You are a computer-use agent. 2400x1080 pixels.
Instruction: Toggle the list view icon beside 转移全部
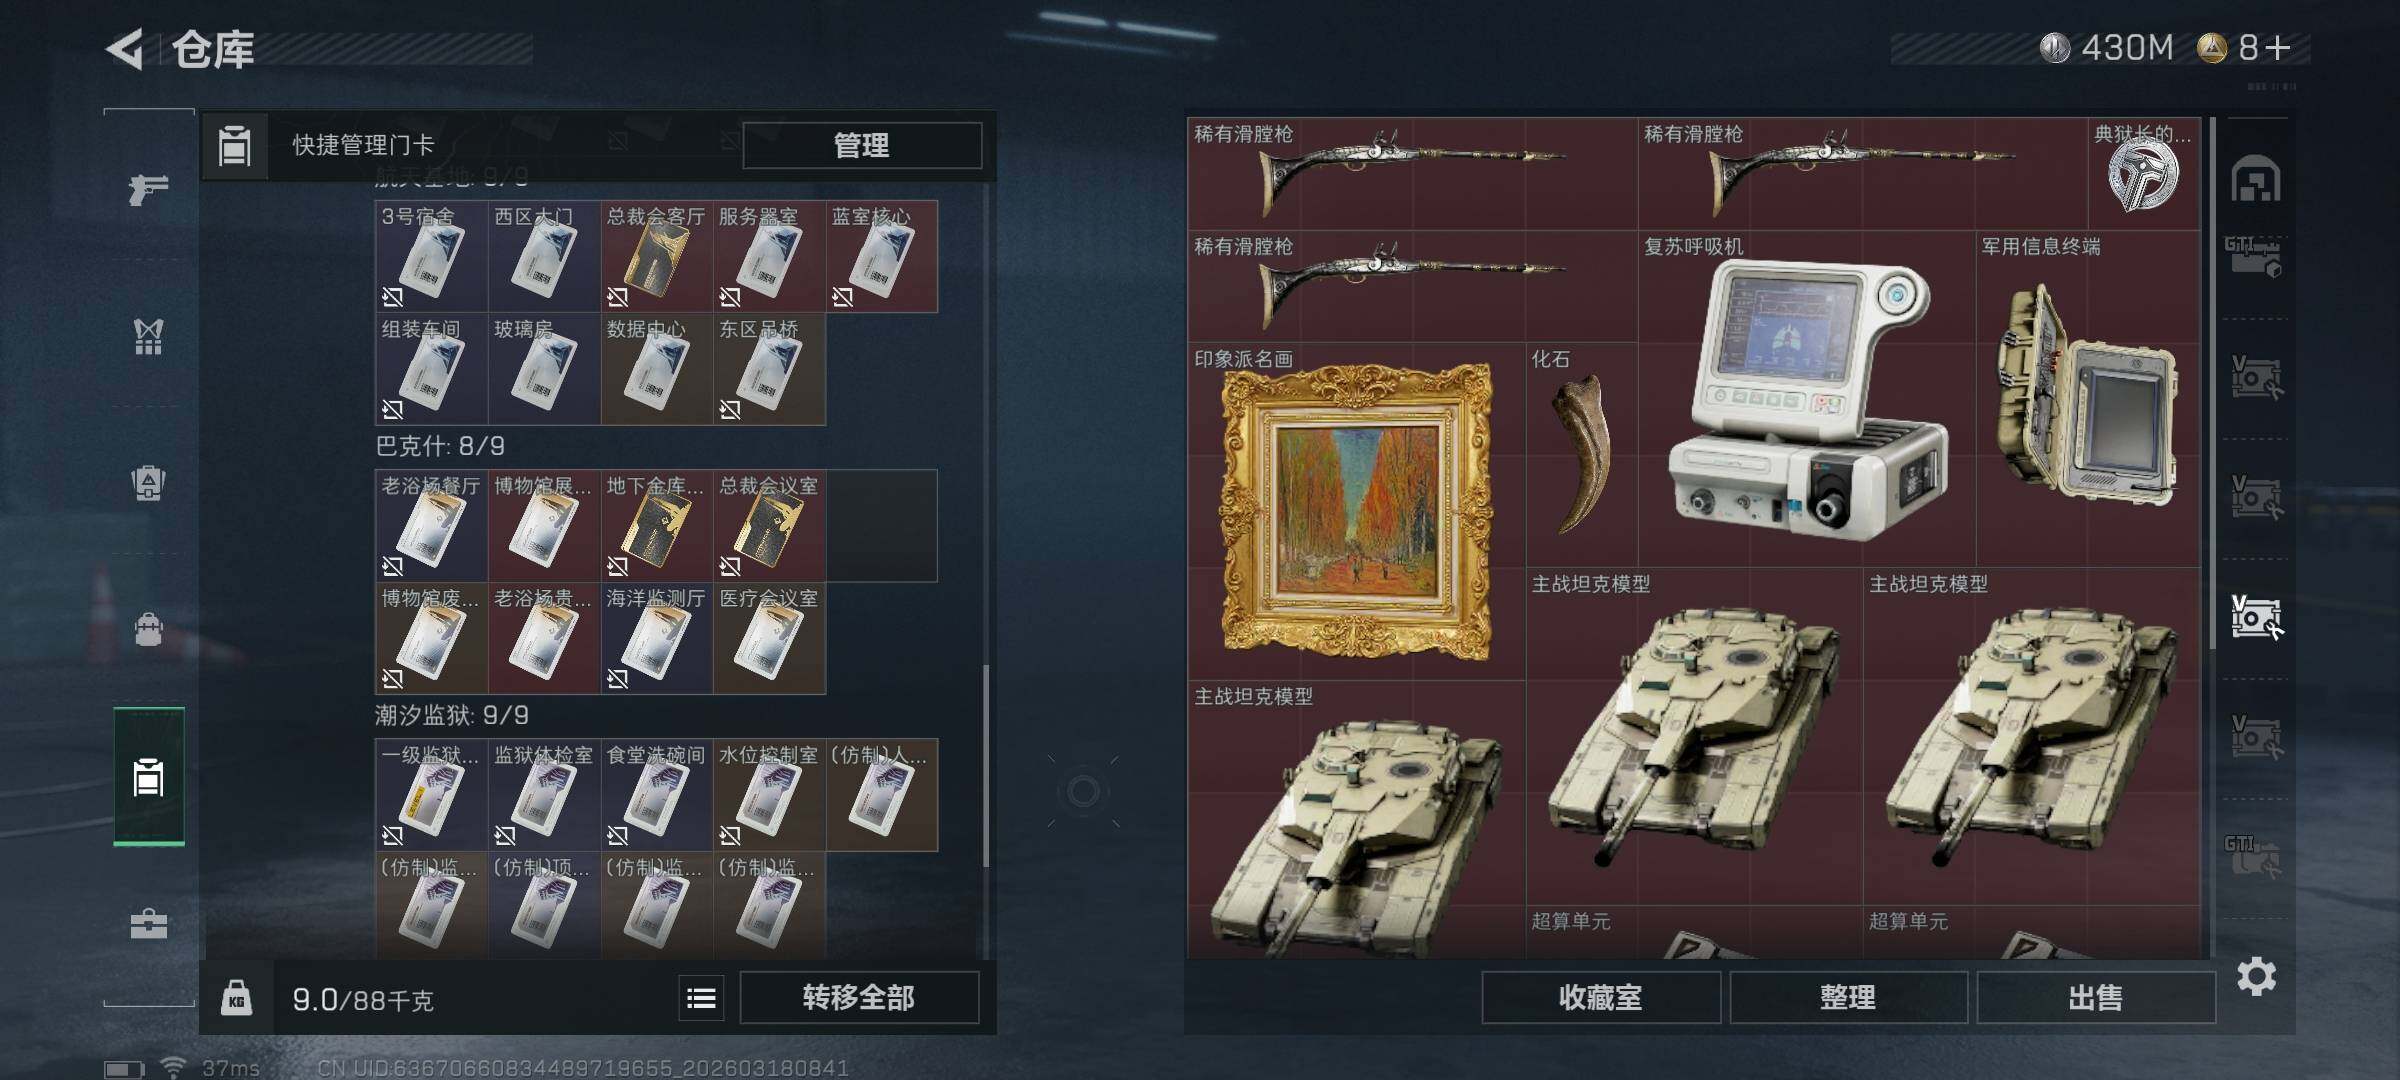pyautogui.click(x=701, y=998)
